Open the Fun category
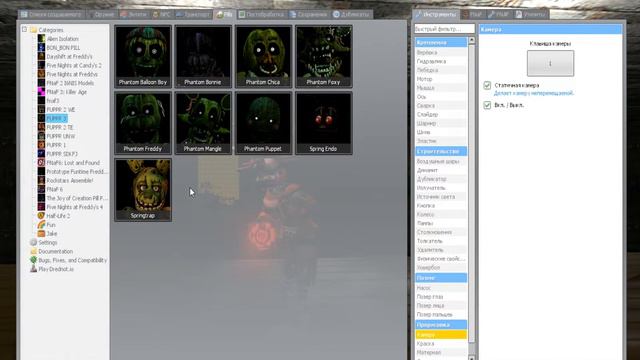Image resolution: width=640 pixels, height=360 pixels. click(x=51, y=225)
